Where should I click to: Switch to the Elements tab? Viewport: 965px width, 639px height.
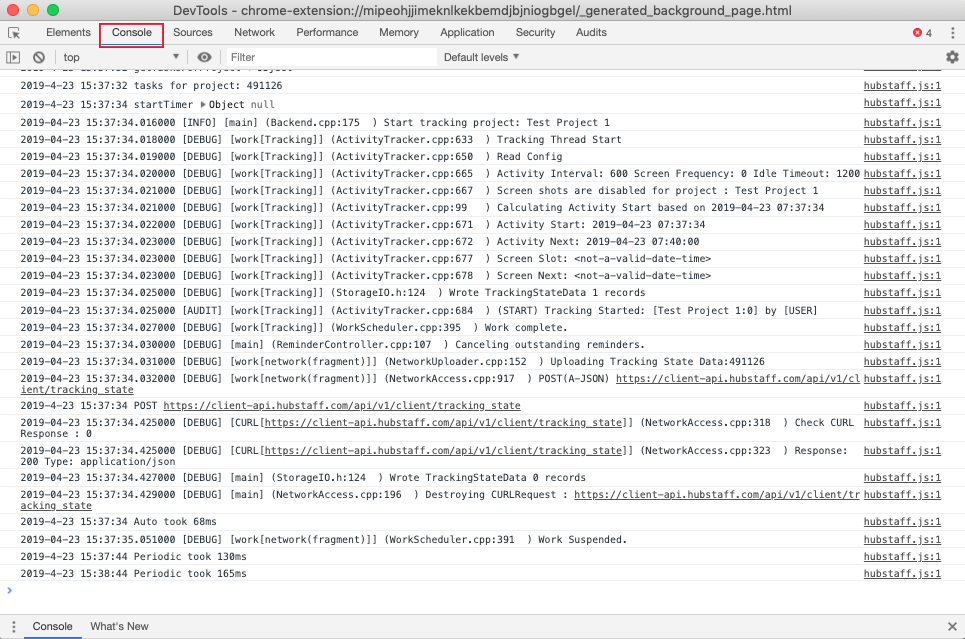(68, 33)
